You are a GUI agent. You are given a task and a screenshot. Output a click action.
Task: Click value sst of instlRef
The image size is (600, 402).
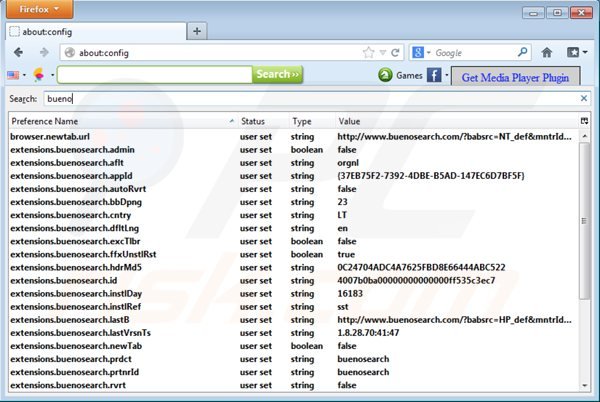(x=343, y=307)
